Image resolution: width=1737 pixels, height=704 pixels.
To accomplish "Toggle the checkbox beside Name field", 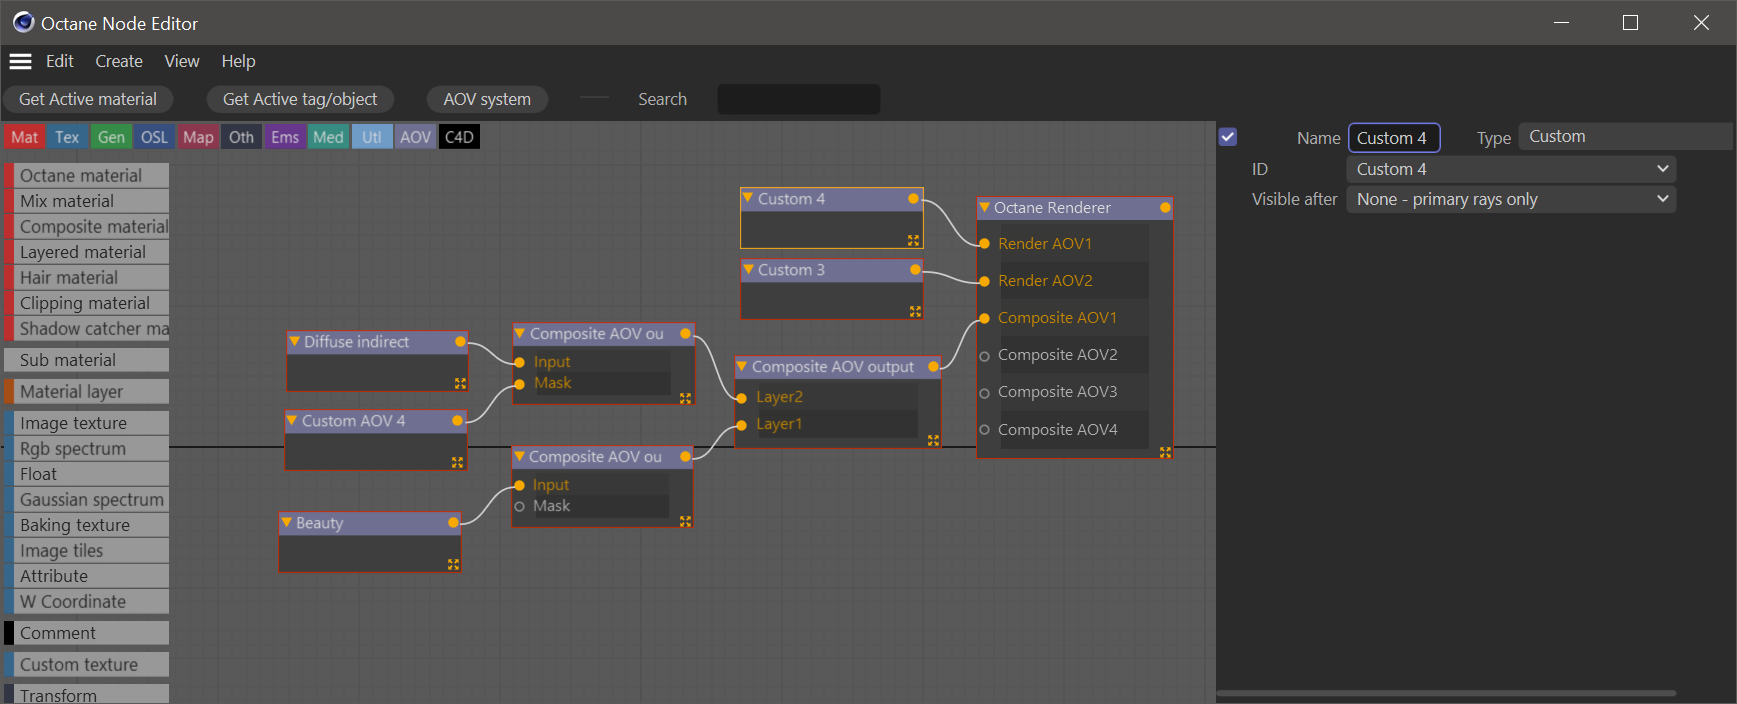I will [x=1228, y=137].
